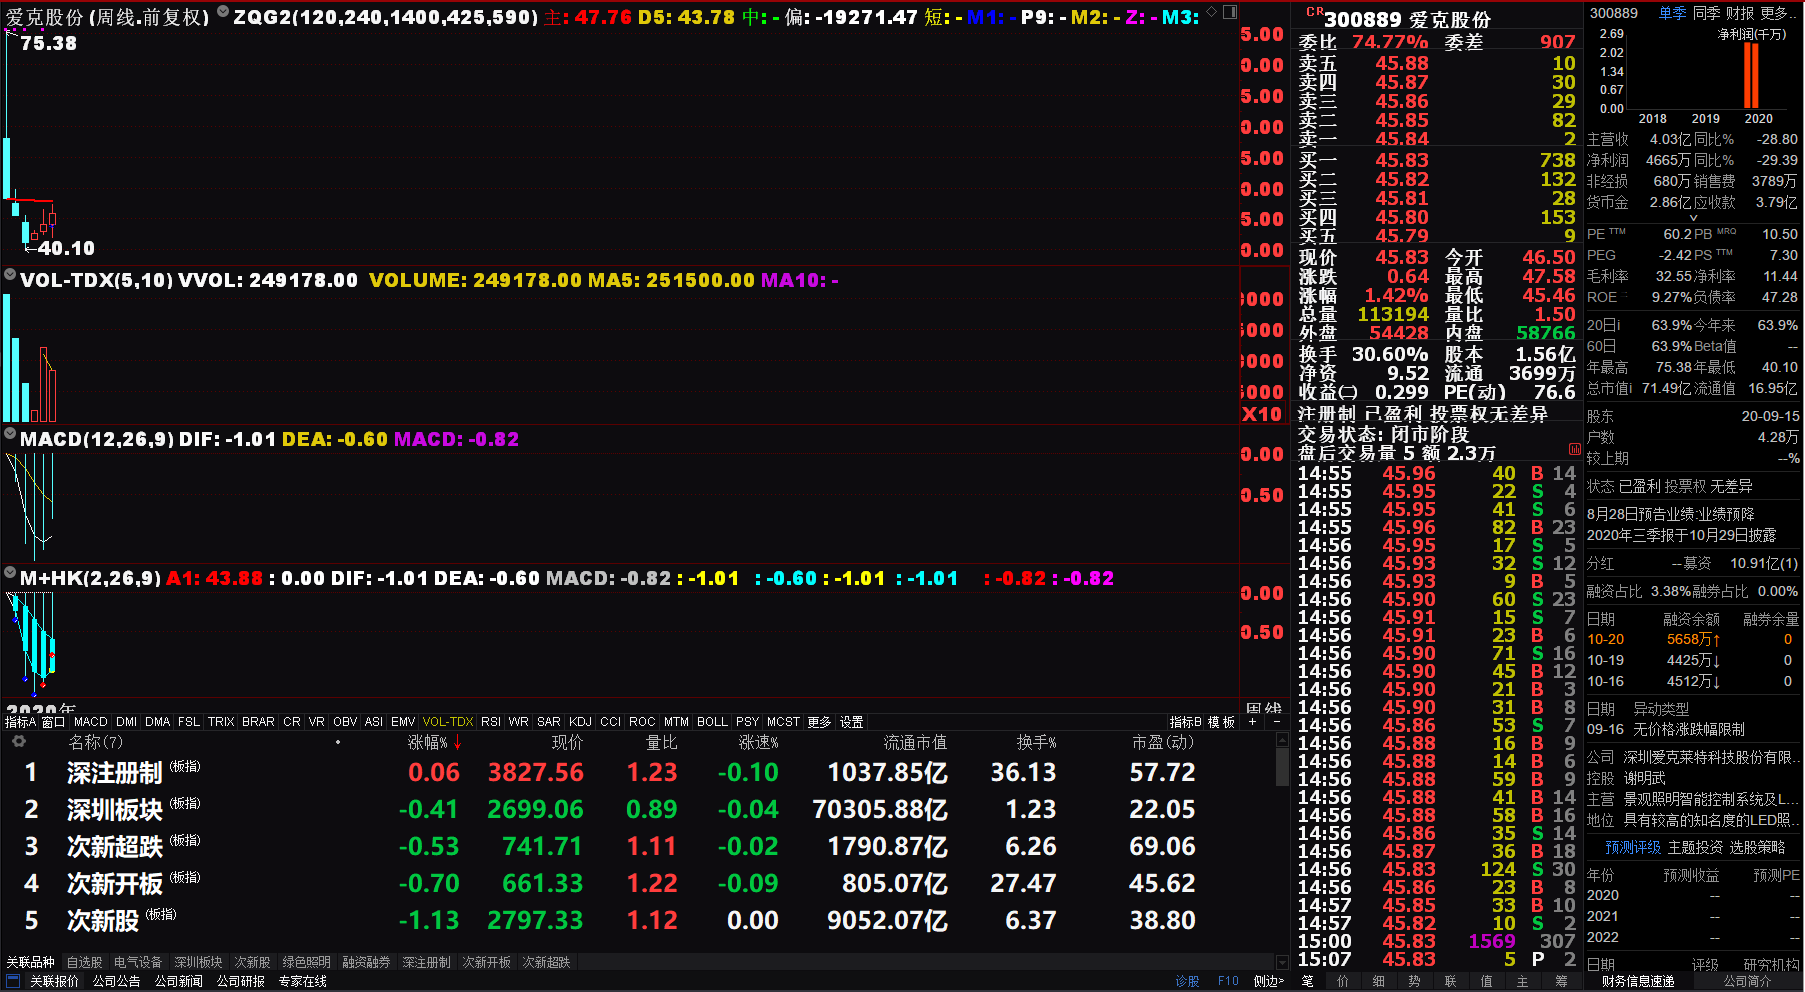Toggle the circle marker beside the ZQG2 indicator name
1805x992 pixels.
tap(223, 12)
